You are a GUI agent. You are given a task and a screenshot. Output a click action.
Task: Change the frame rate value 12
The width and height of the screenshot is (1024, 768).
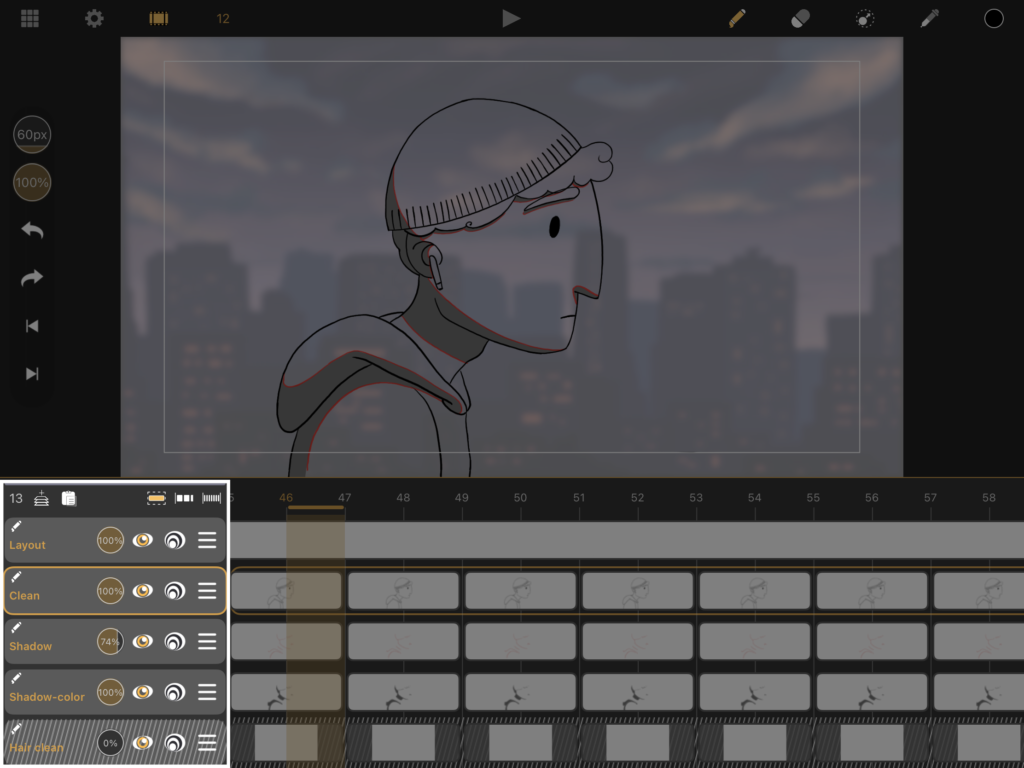tap(223, 19)
